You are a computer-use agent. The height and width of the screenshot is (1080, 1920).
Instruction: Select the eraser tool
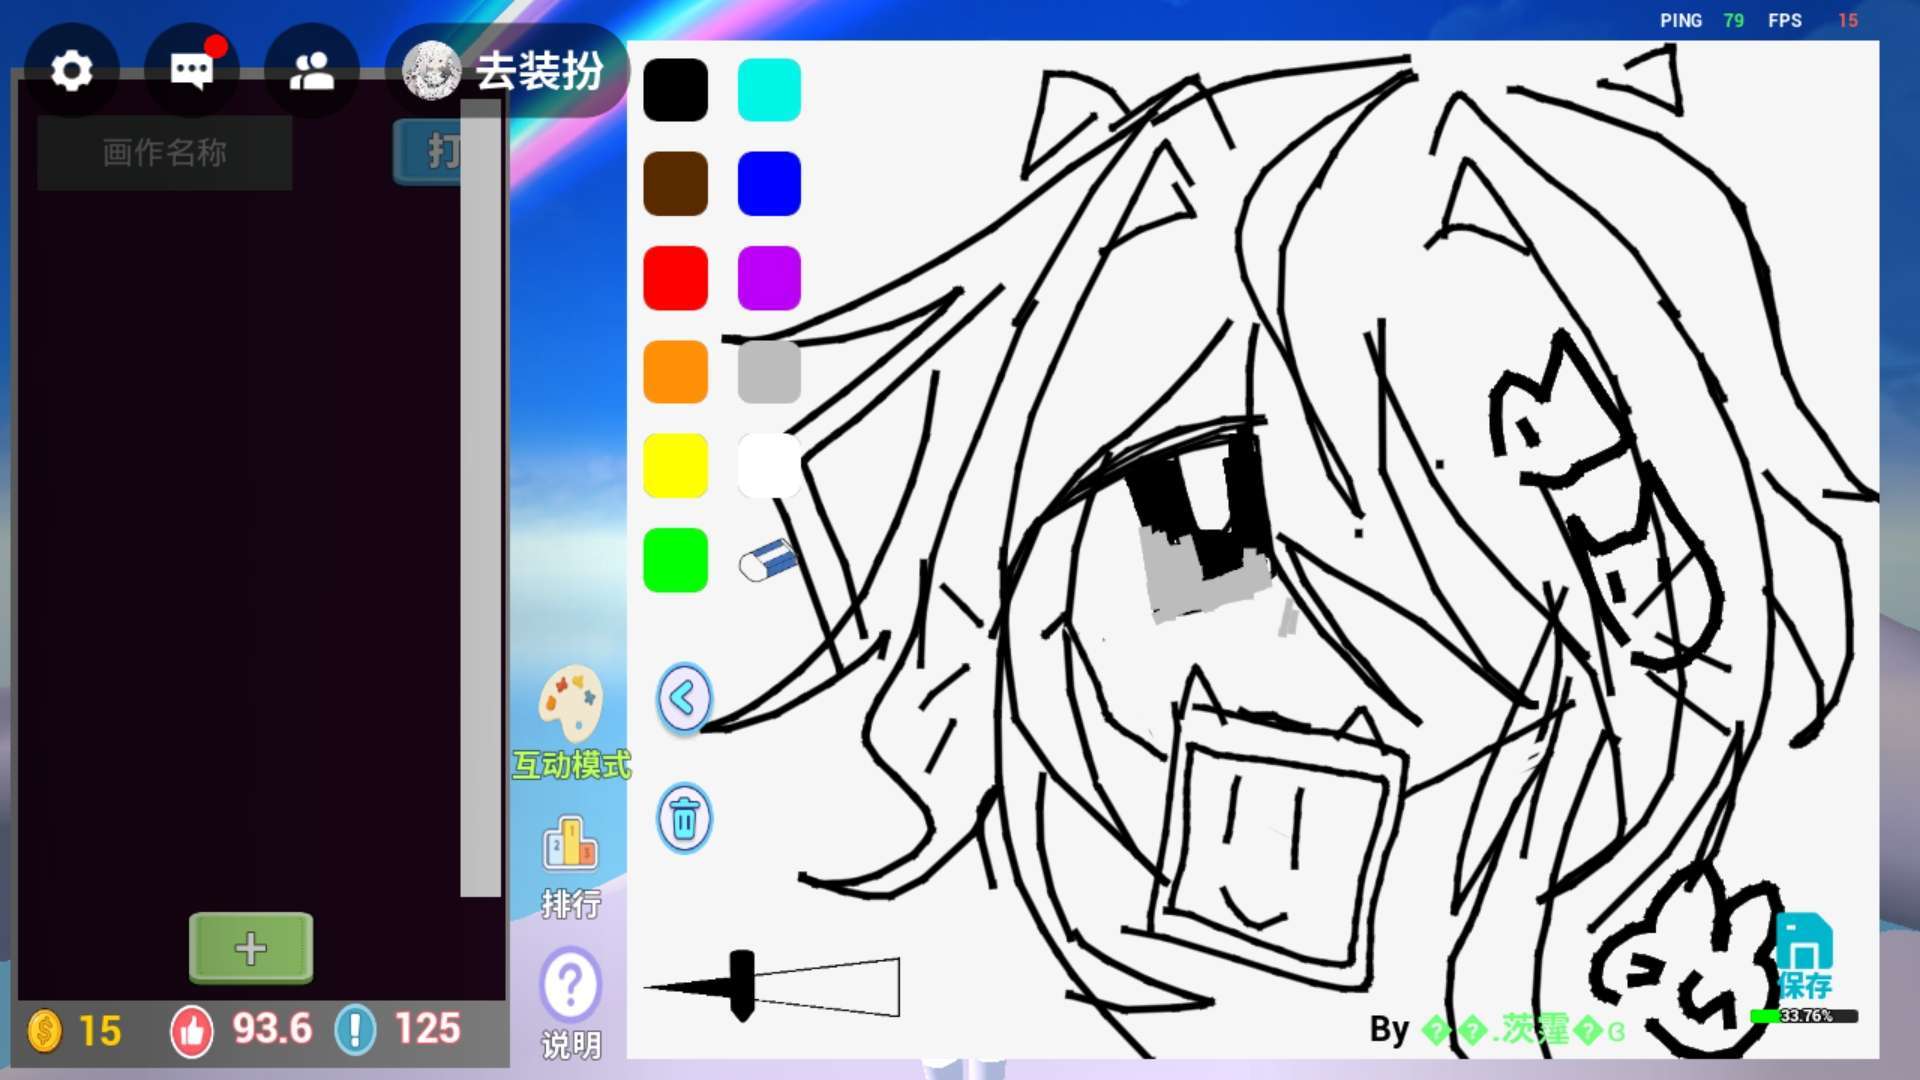(x=768, y=560)
